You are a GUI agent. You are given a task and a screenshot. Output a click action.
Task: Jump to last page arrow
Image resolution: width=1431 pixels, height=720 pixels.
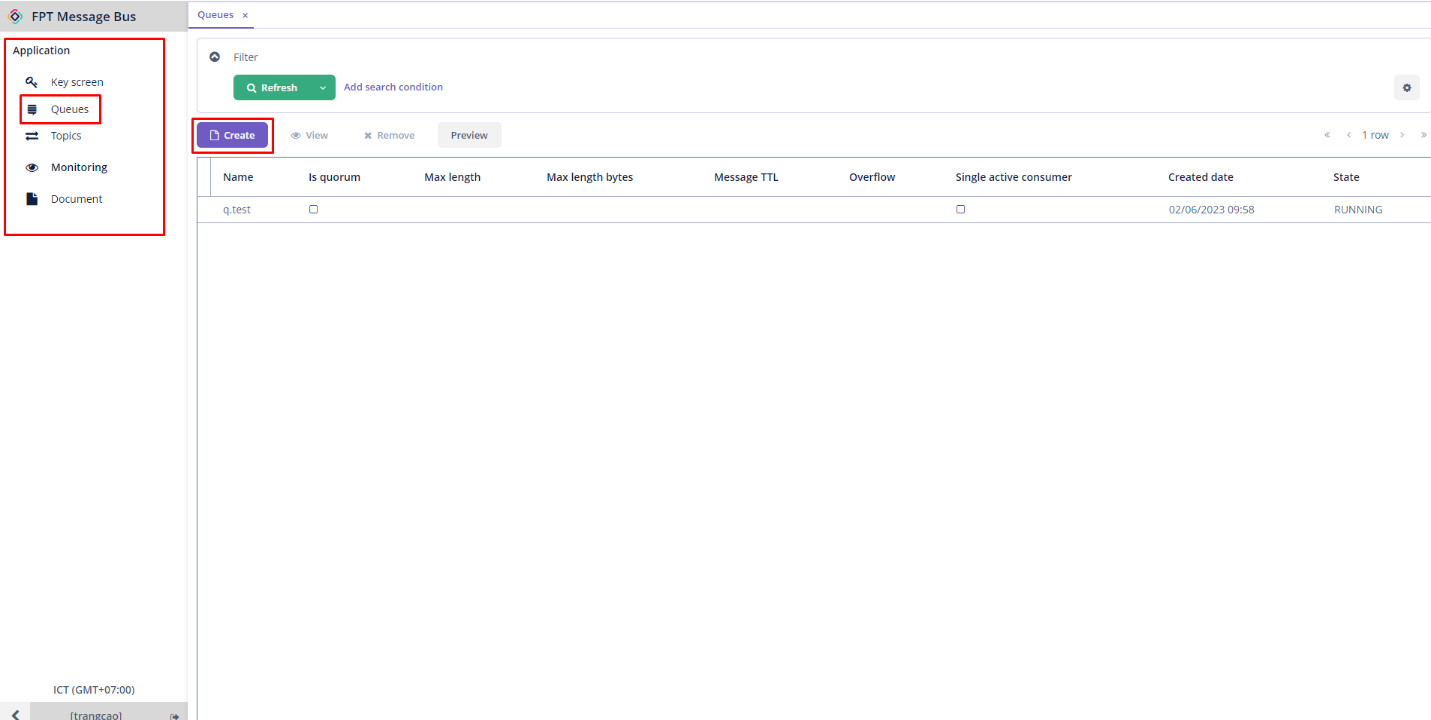1423,135
